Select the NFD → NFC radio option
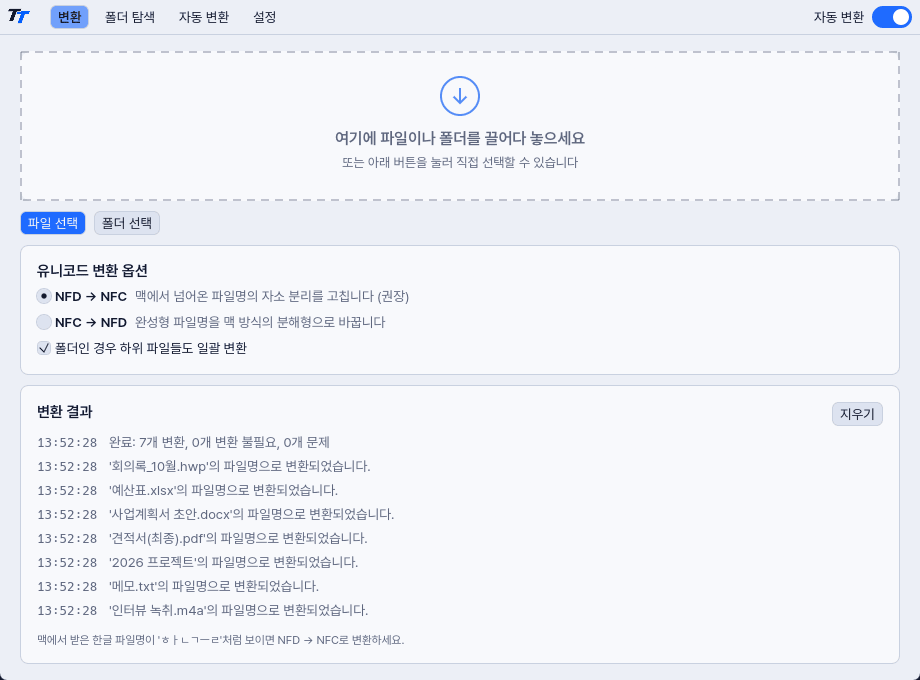920x680 pixels. 44,296
